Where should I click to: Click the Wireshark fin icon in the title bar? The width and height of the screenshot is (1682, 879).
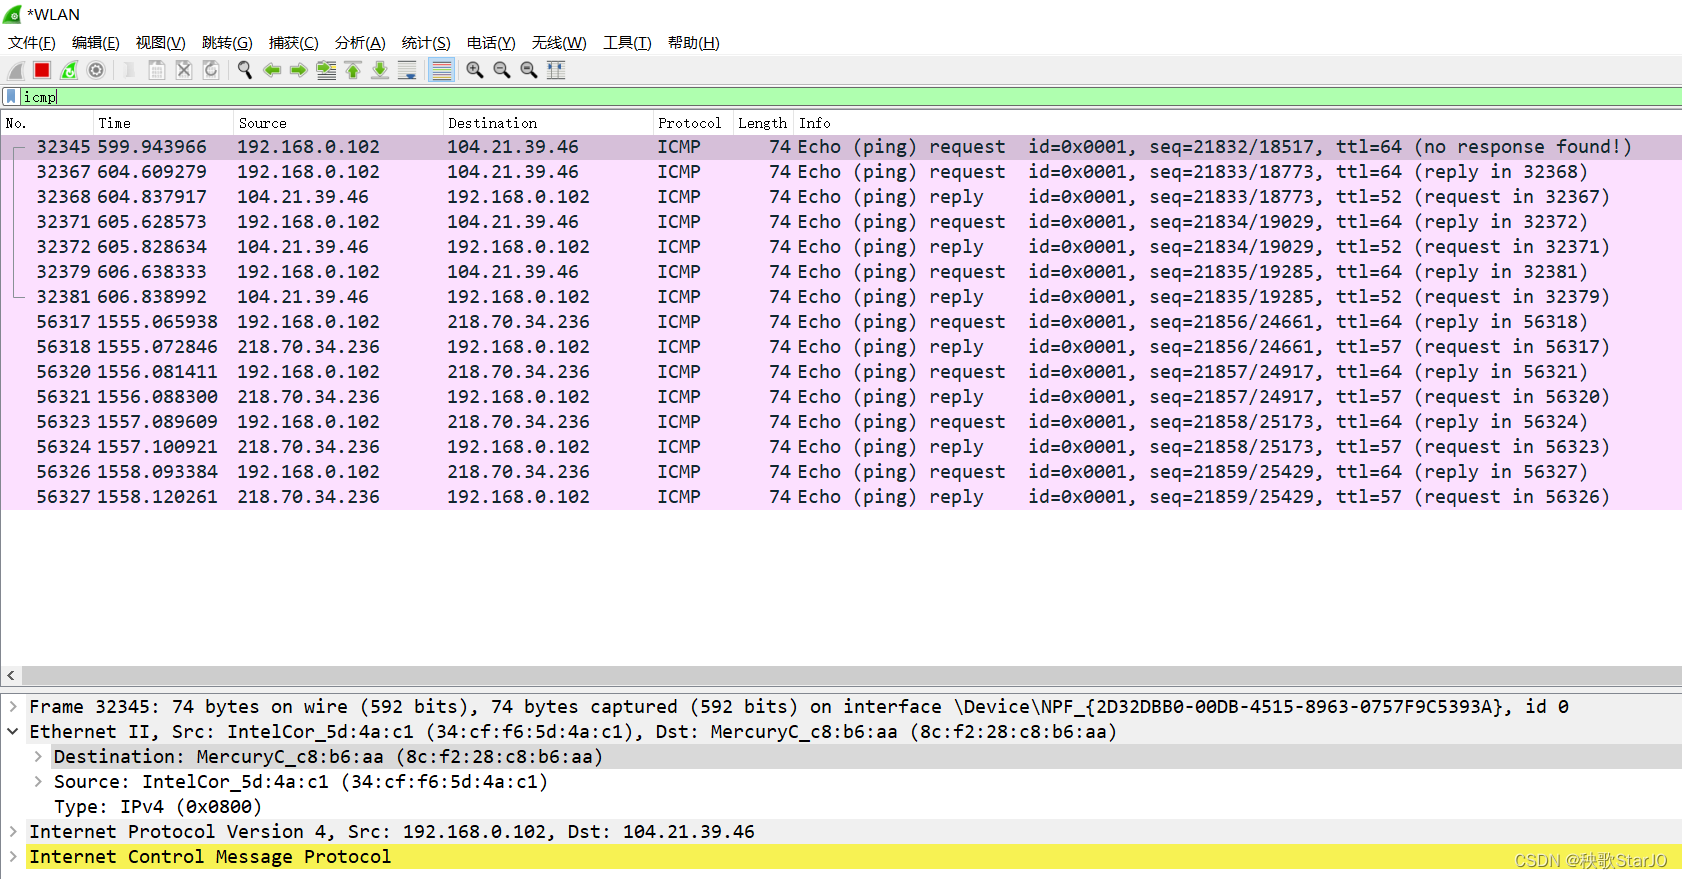(x=12, y=15)
